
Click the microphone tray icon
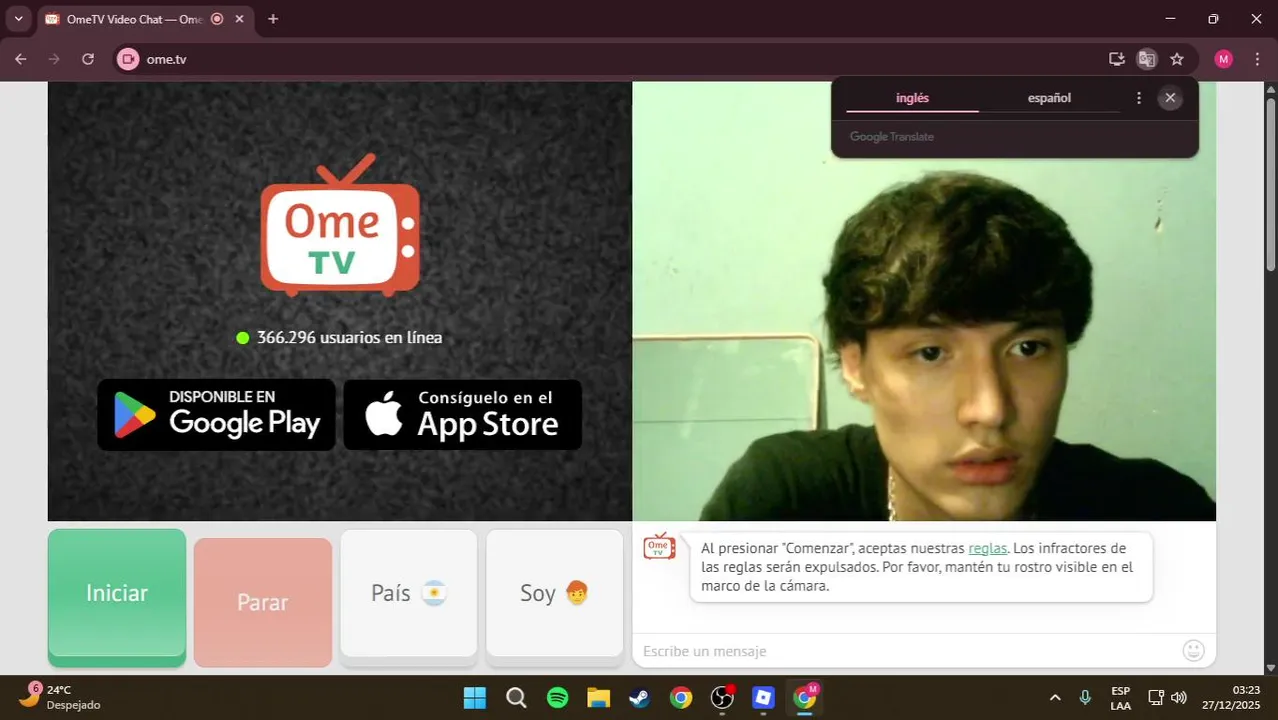click(1085, 697)
